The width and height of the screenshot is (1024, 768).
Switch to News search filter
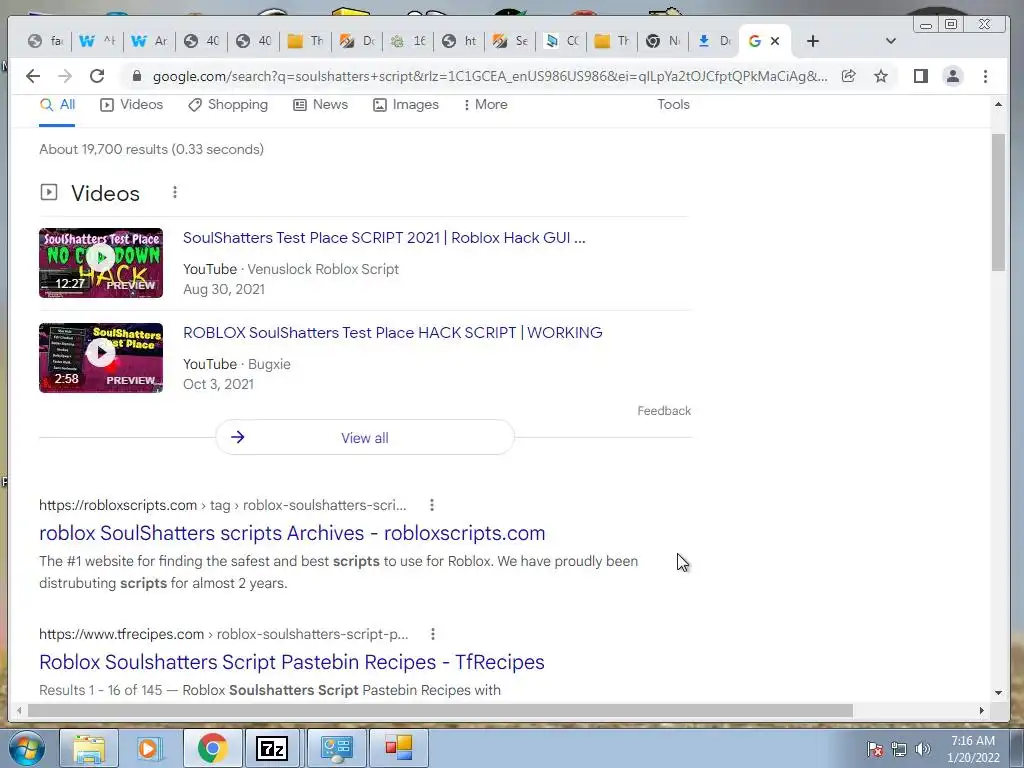[x=320, y=104]
